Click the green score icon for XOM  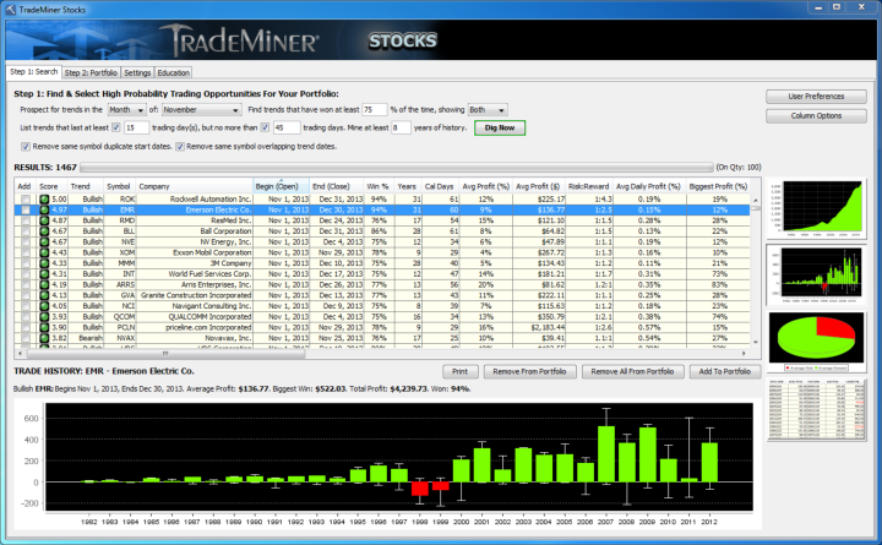[44, 252]
